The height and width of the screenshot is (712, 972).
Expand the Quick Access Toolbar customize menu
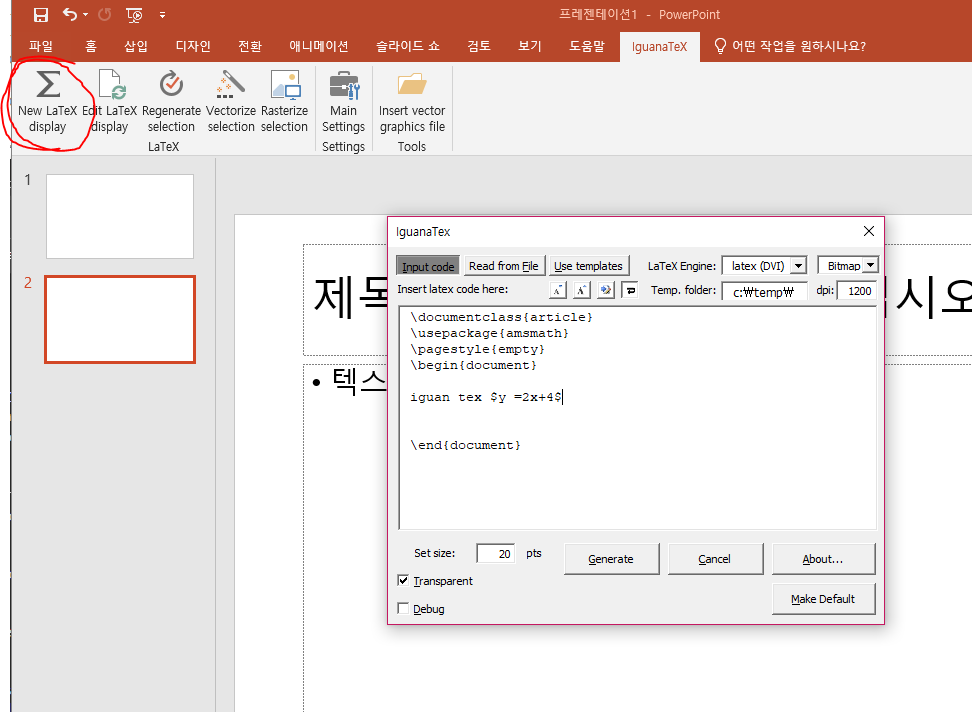(x=162, y=14)
